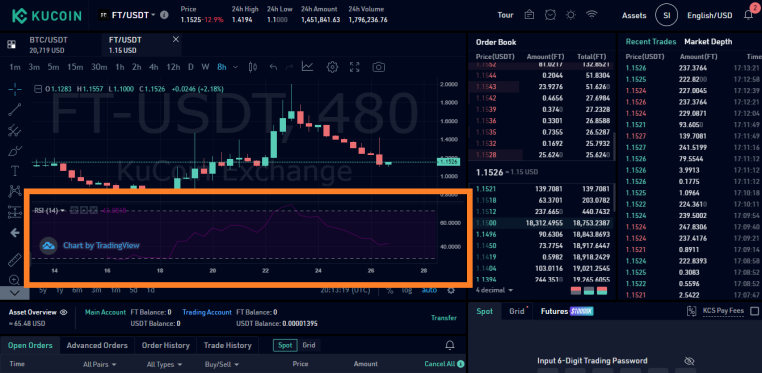Close the FT/USDT chart tab
The image size is (762, 373).
point(175,39)
